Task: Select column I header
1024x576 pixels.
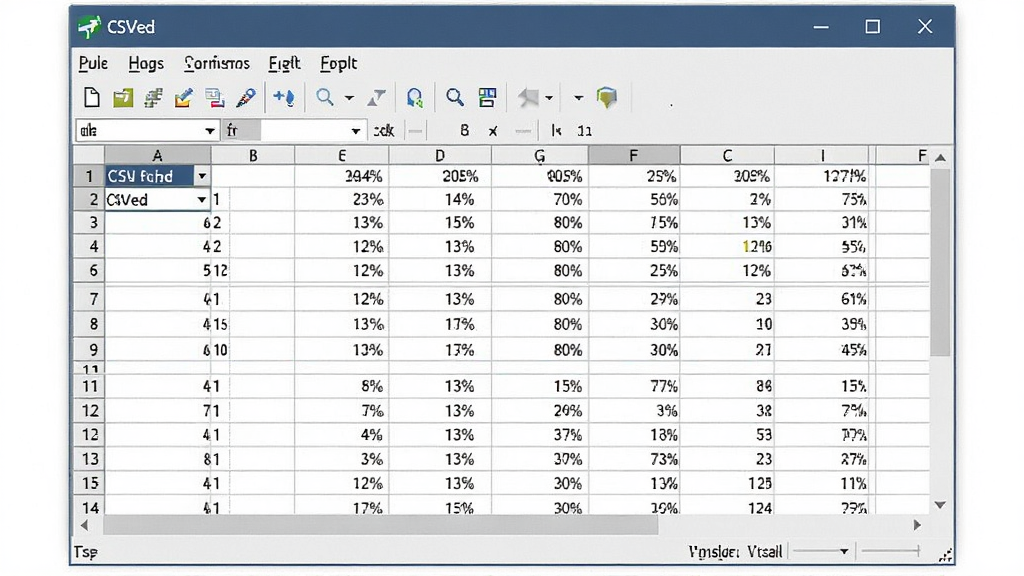Action: (x=822, y=155)
